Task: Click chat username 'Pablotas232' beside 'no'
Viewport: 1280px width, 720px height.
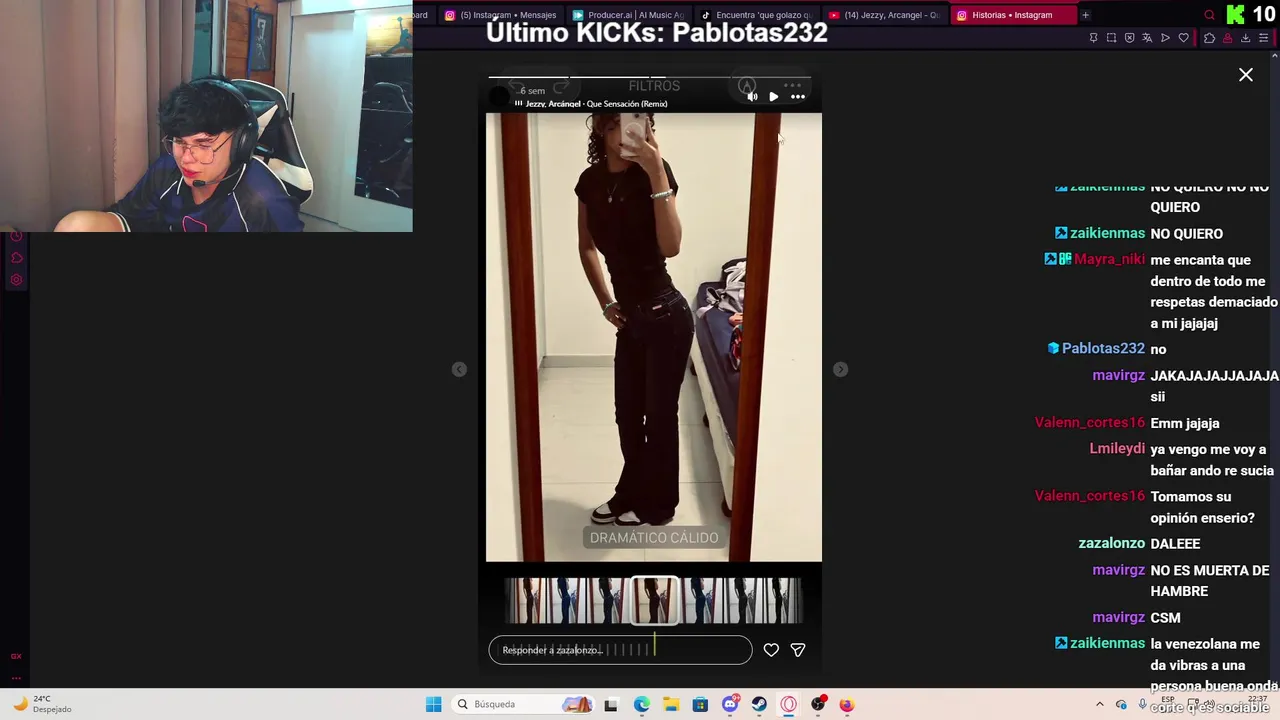Action: pyautogui.click(x=1103, y=348)
